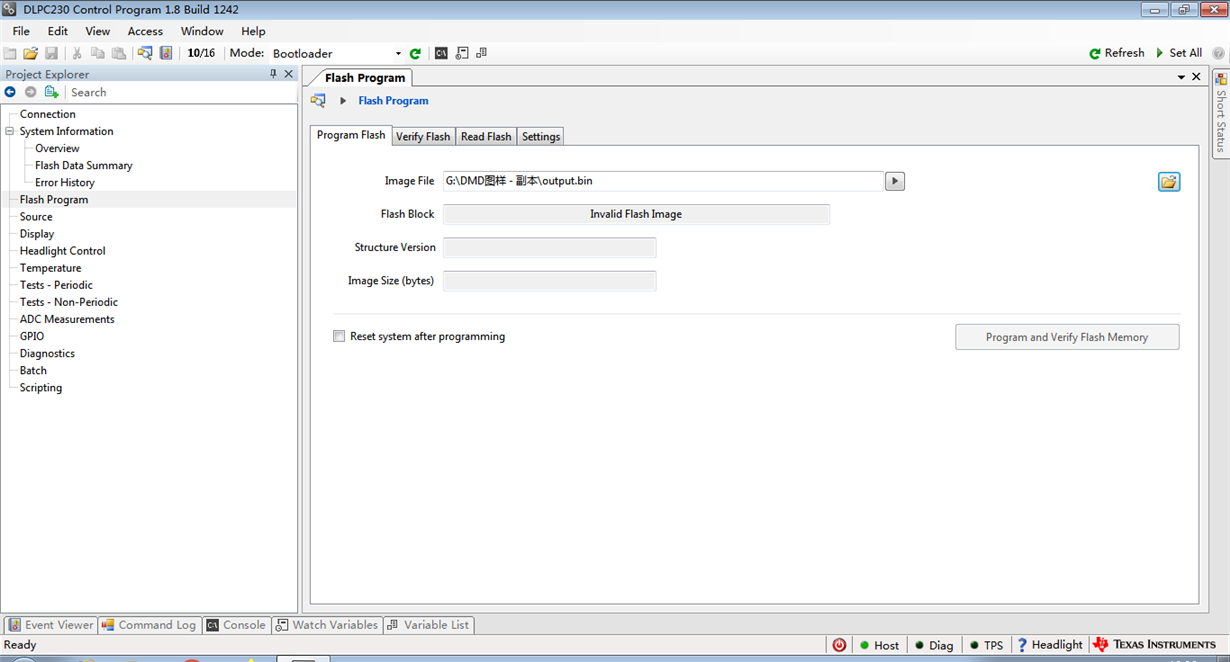
Task: Open the Help menu
Action: tap(254, 31)
